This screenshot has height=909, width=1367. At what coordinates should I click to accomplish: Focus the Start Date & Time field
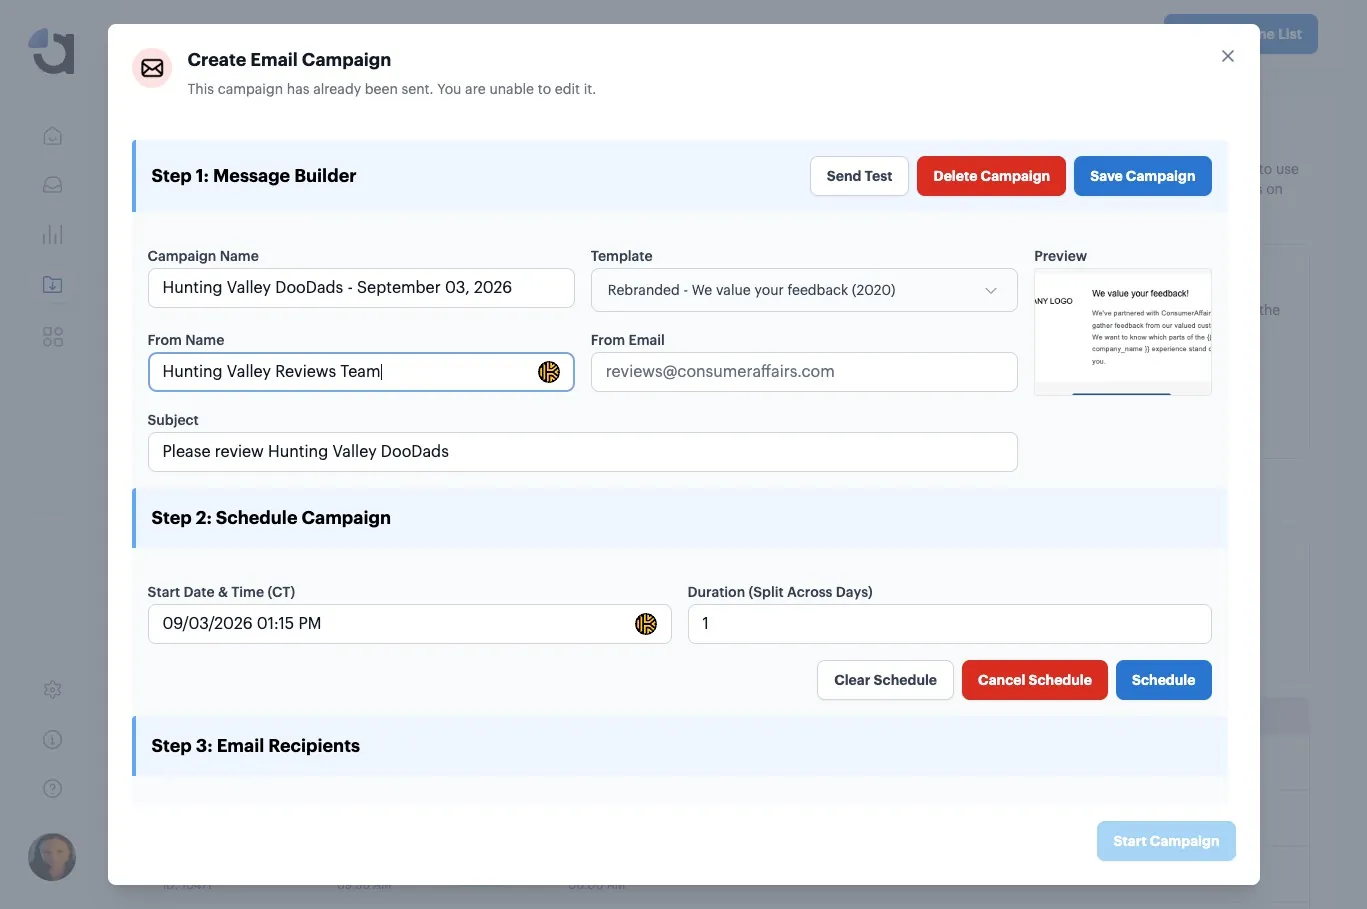point(409,624)
